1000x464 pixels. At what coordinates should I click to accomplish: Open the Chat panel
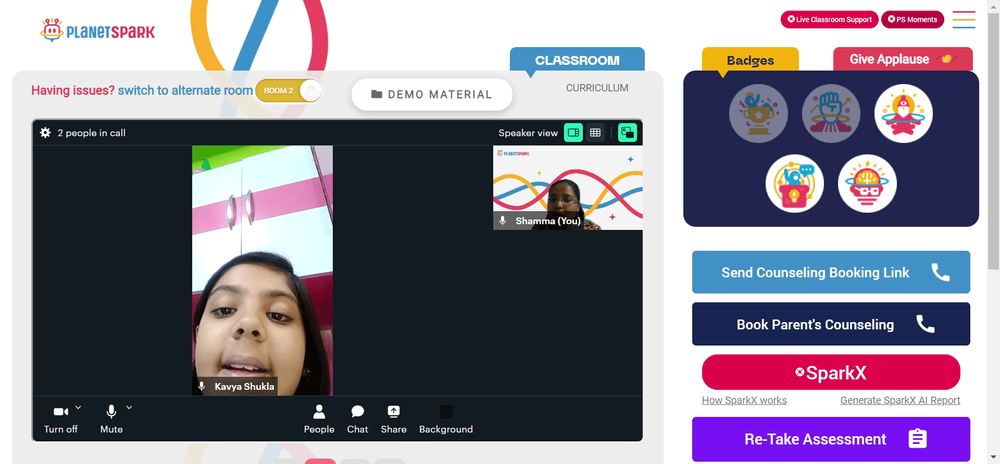point(358,419)
